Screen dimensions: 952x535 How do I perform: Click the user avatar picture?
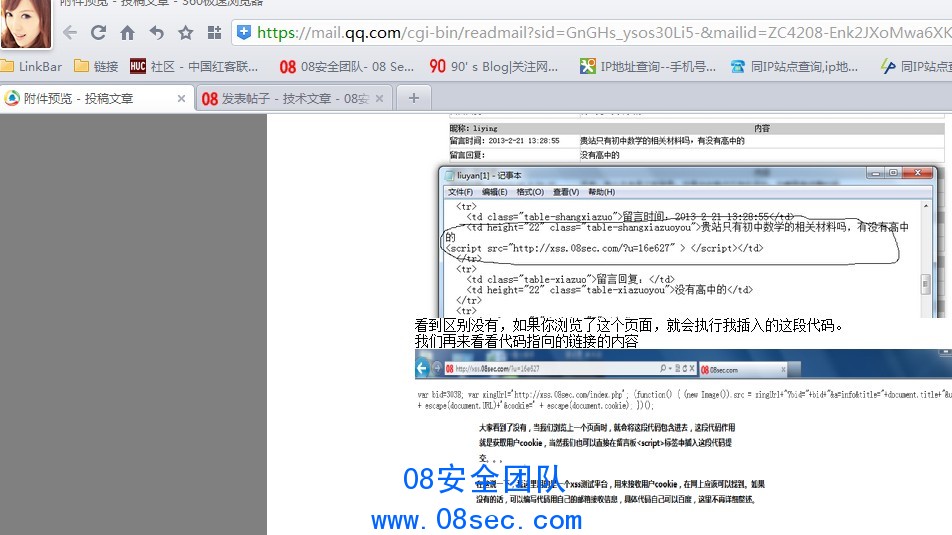(26, 23)
